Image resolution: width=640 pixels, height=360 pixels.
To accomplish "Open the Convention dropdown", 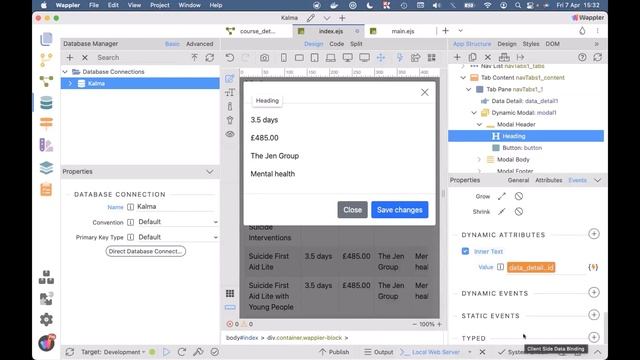I will (x=177, y=222).
